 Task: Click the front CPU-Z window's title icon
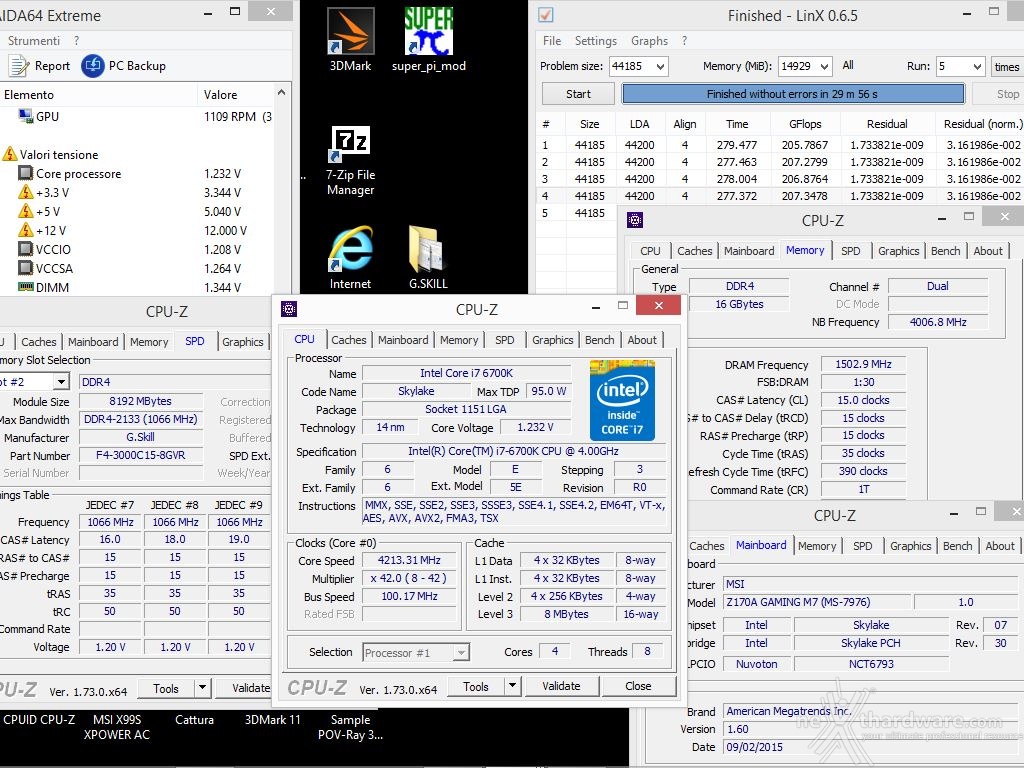pyautogui.click(x=289, y=309)
